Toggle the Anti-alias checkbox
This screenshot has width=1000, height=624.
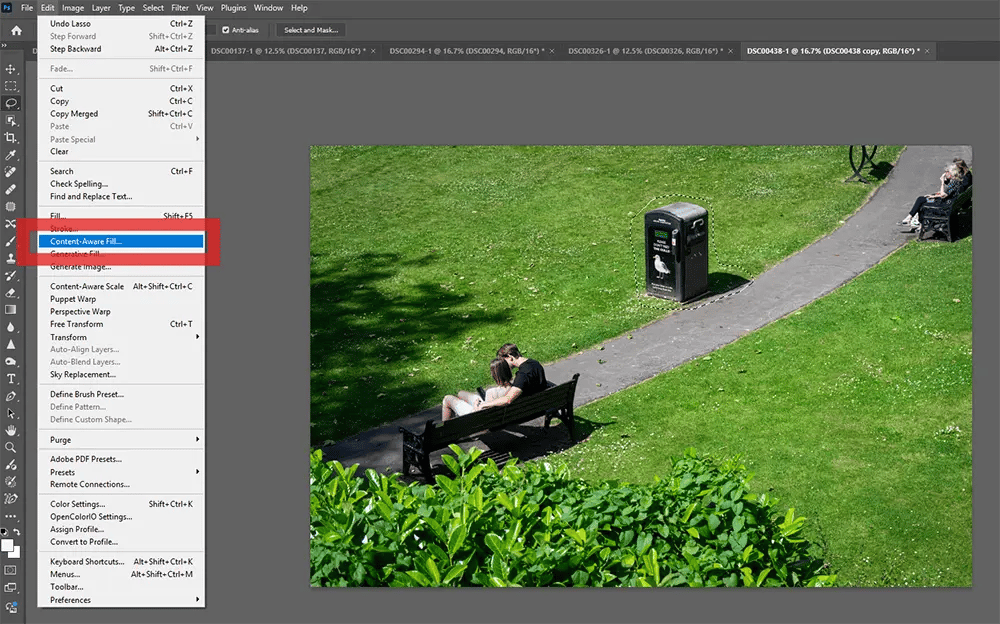coord(226,30)
